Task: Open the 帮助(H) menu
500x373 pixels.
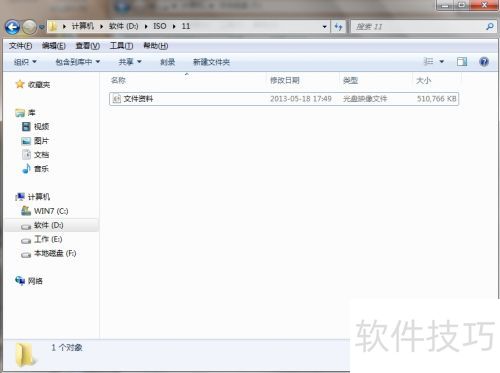Action: (155, 46)
